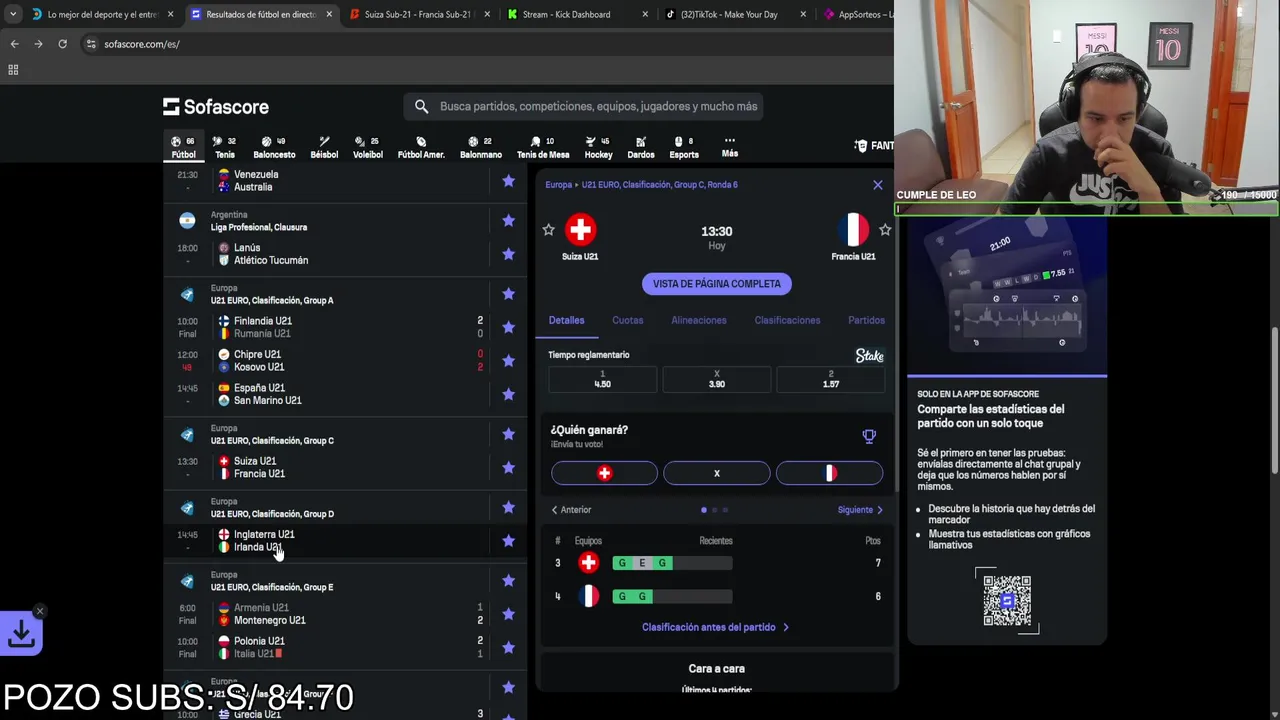
Task: Favorite the Liga Profesional, Clausura league
Action: point(508,220)
